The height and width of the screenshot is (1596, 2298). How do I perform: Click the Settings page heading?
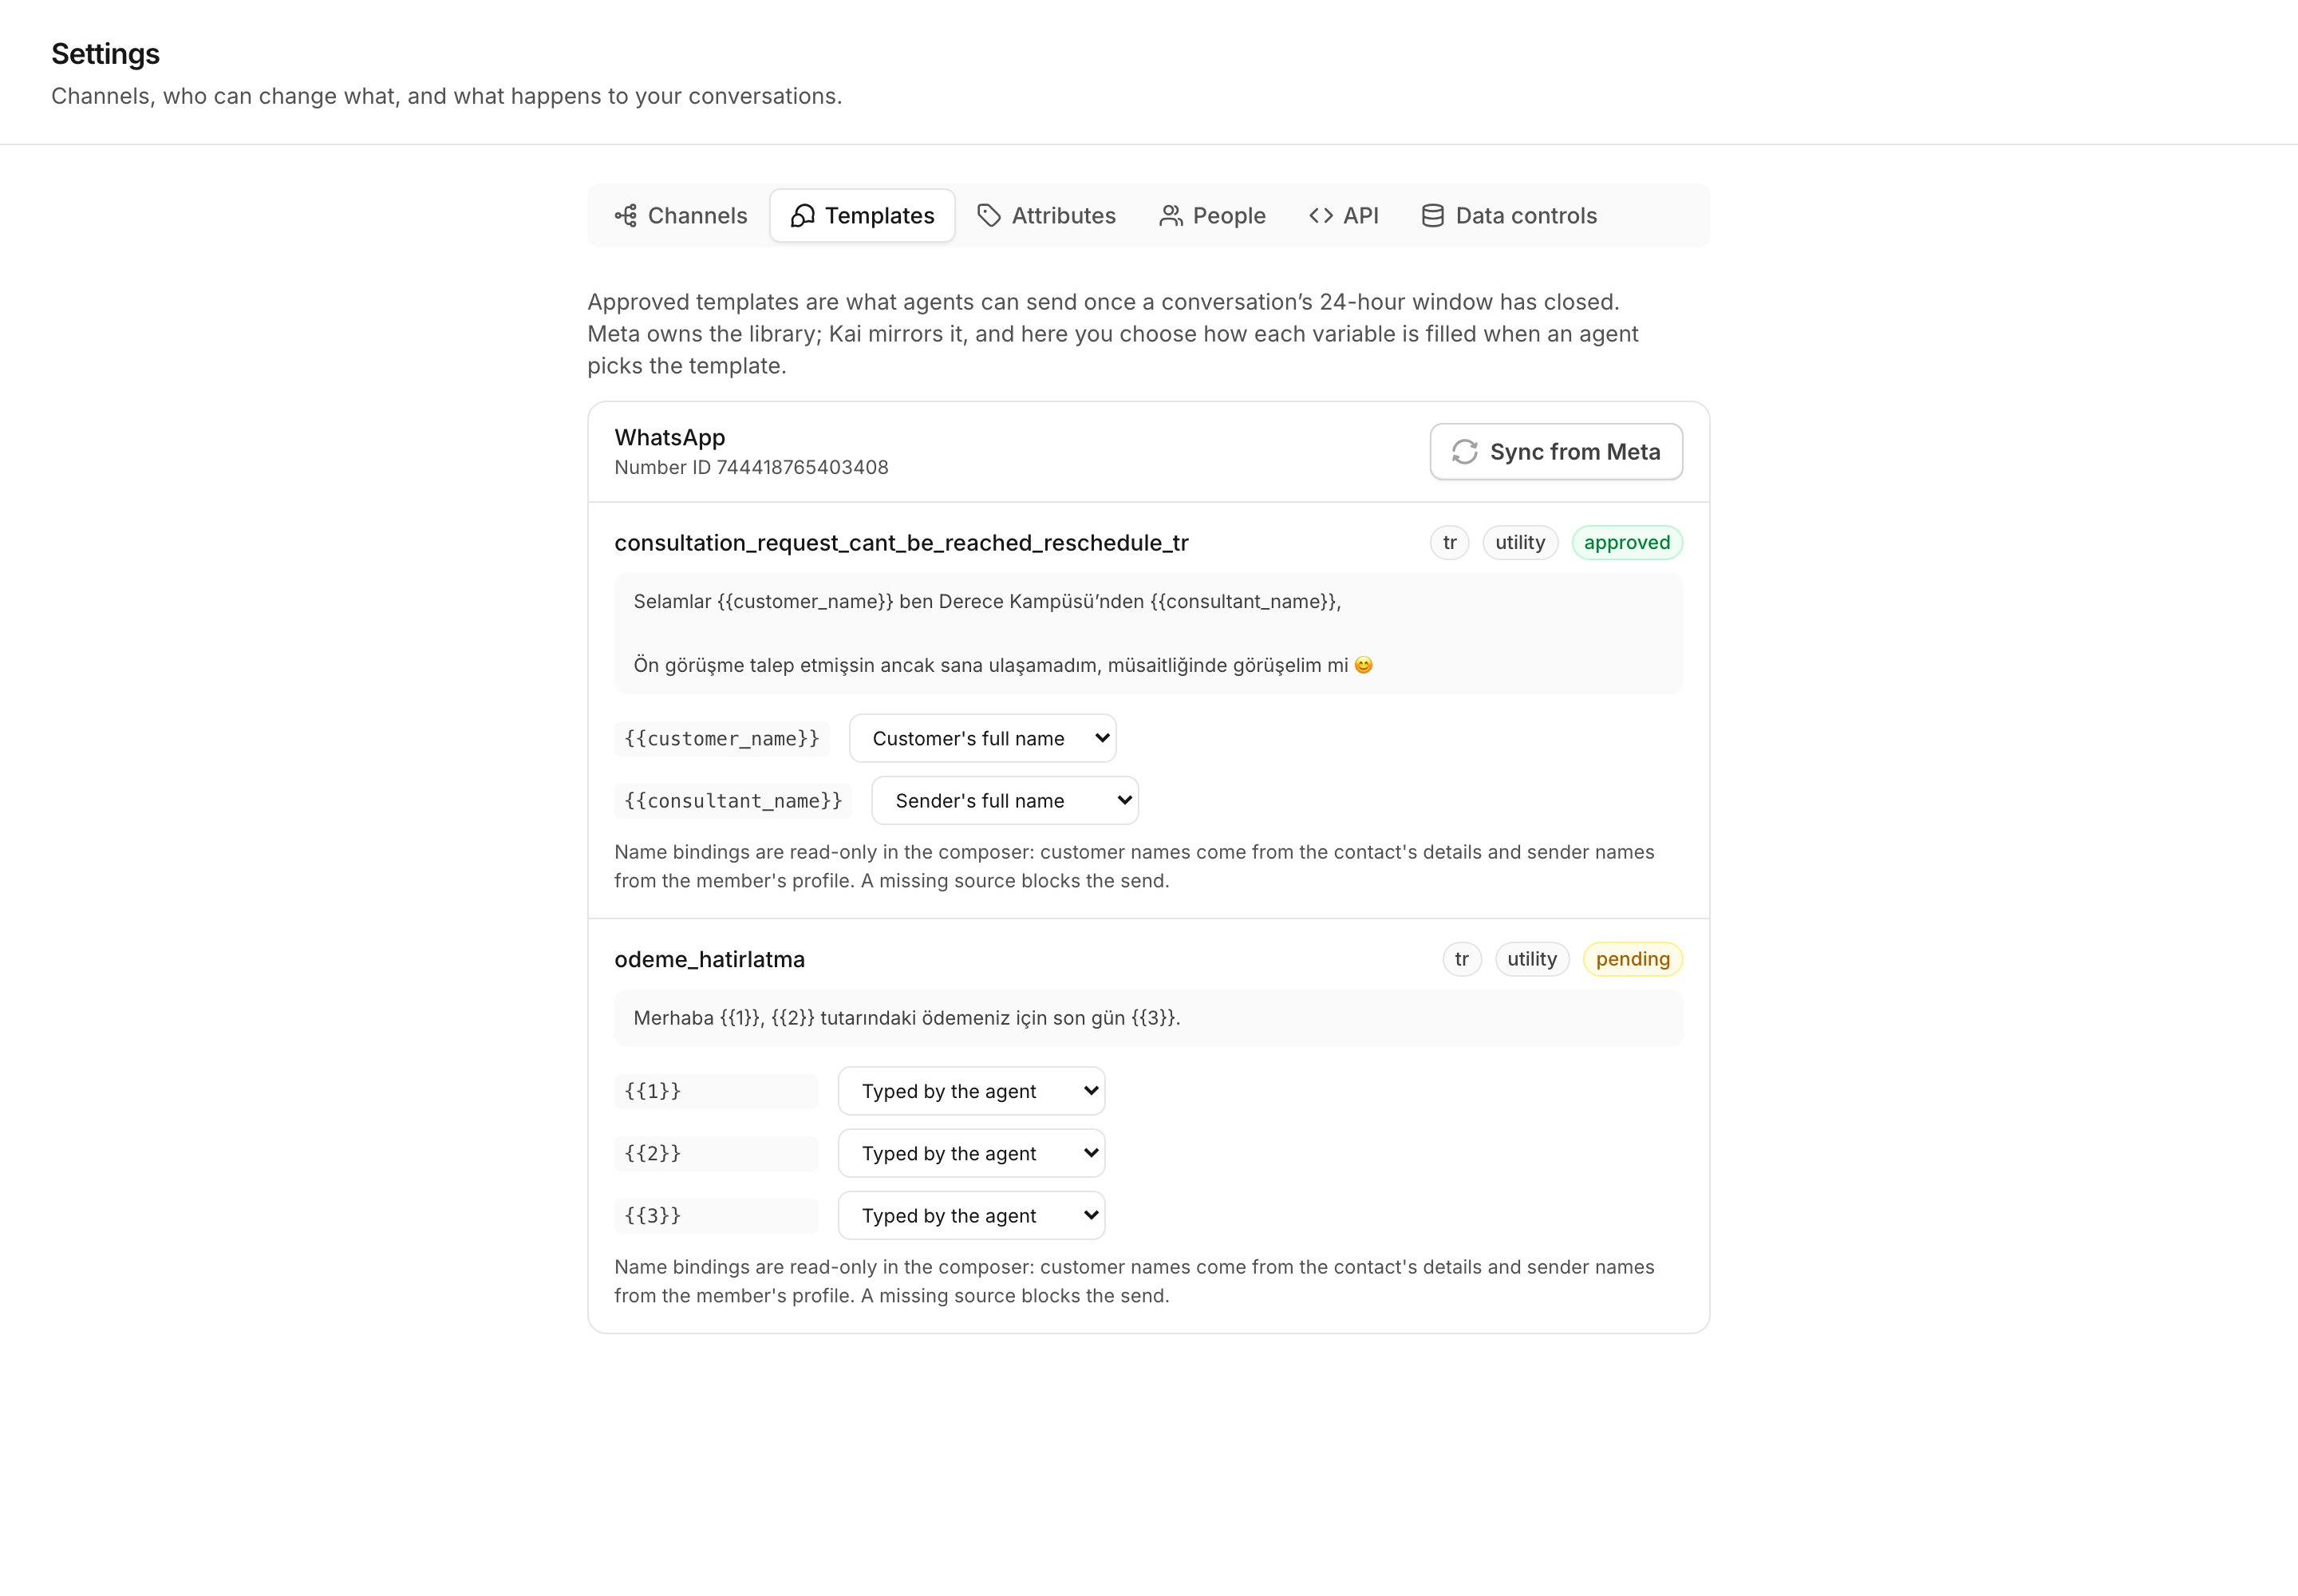click(x=105, y=54)
